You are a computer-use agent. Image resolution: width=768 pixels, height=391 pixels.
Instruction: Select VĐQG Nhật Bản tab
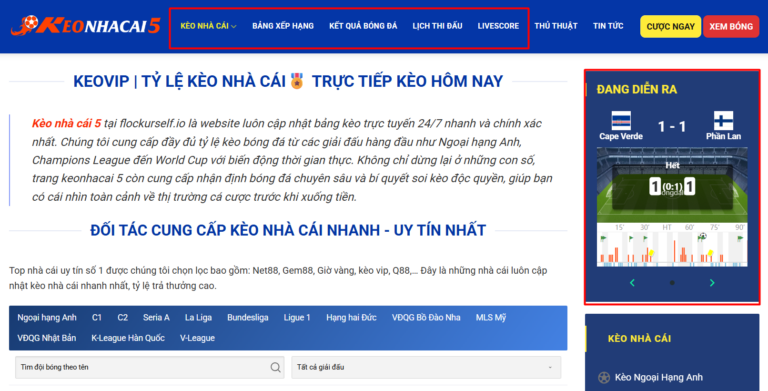coord(47,338)
